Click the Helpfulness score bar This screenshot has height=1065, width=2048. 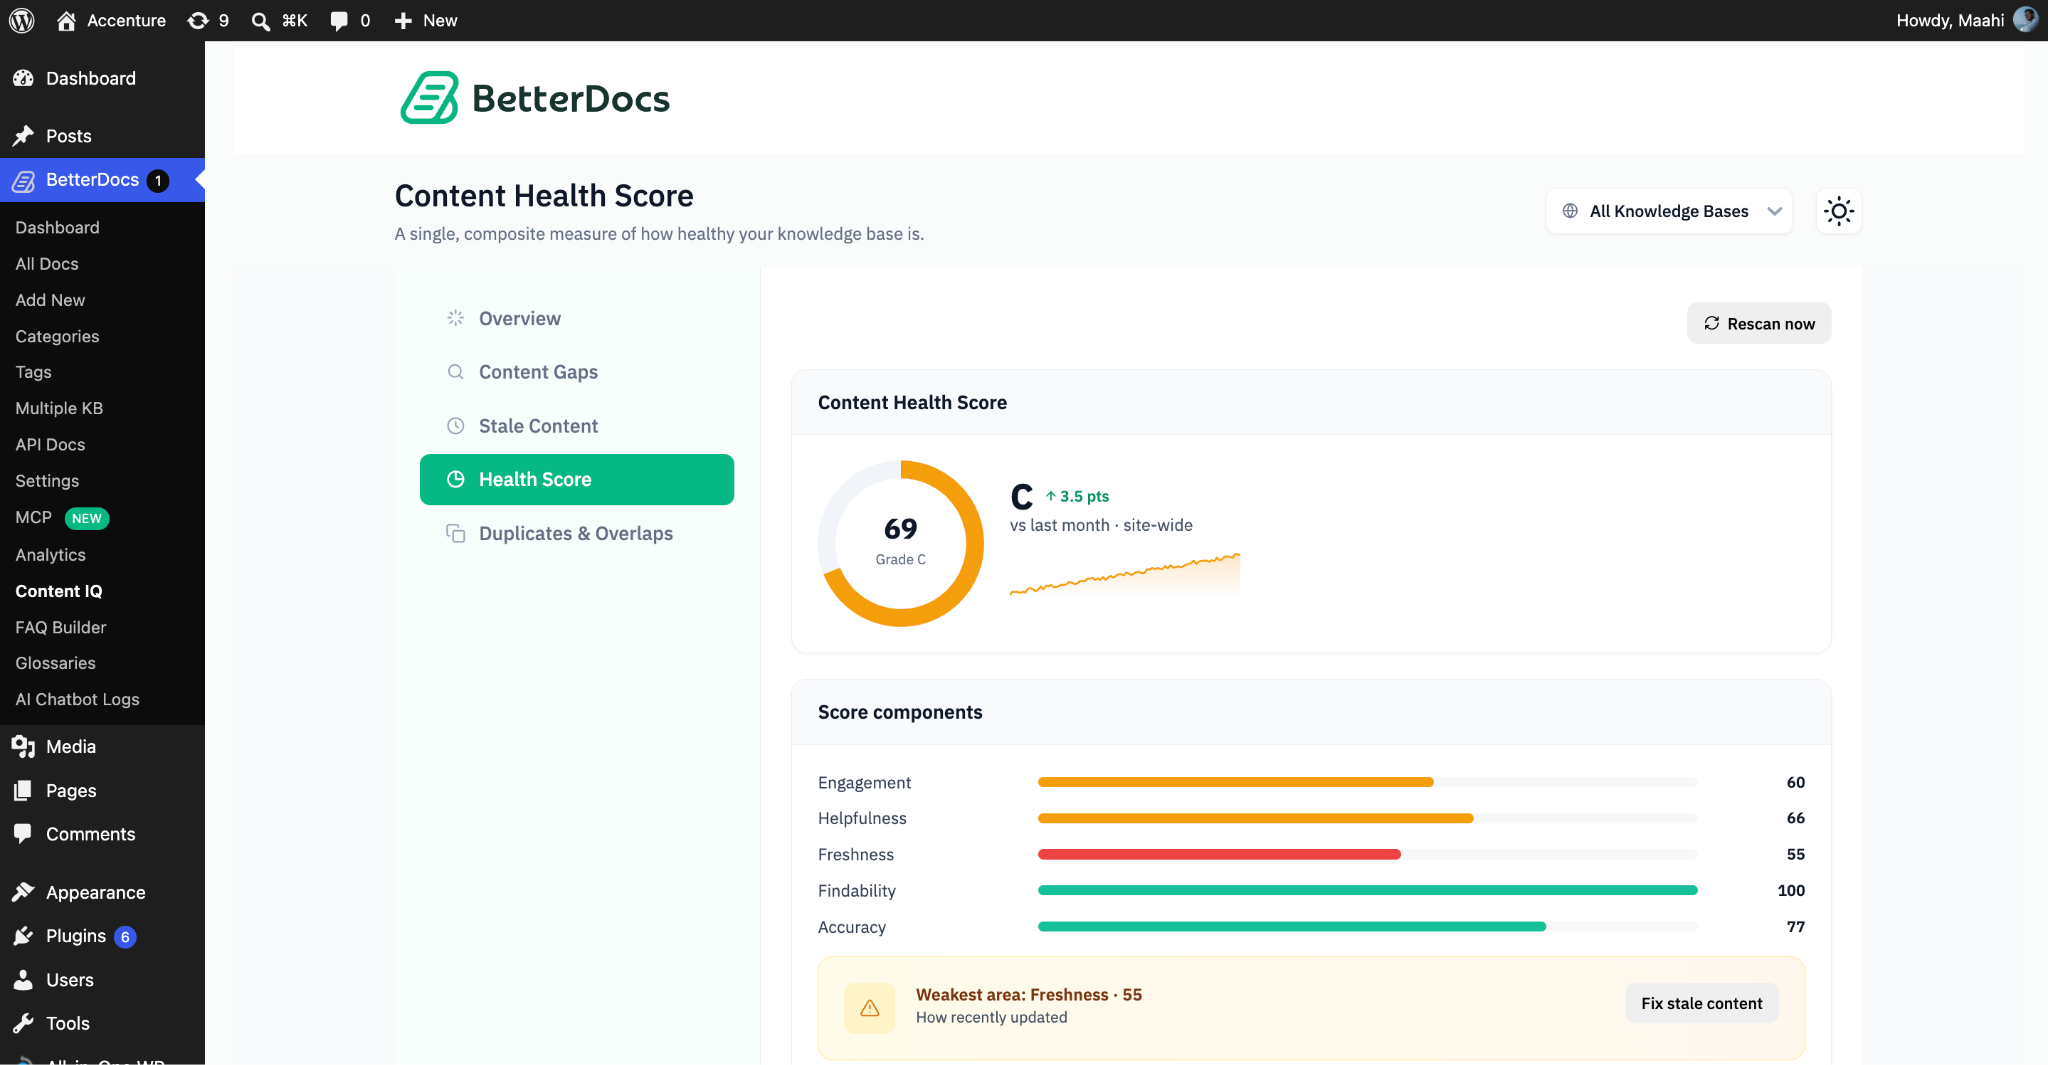[x=1367, y=818]
